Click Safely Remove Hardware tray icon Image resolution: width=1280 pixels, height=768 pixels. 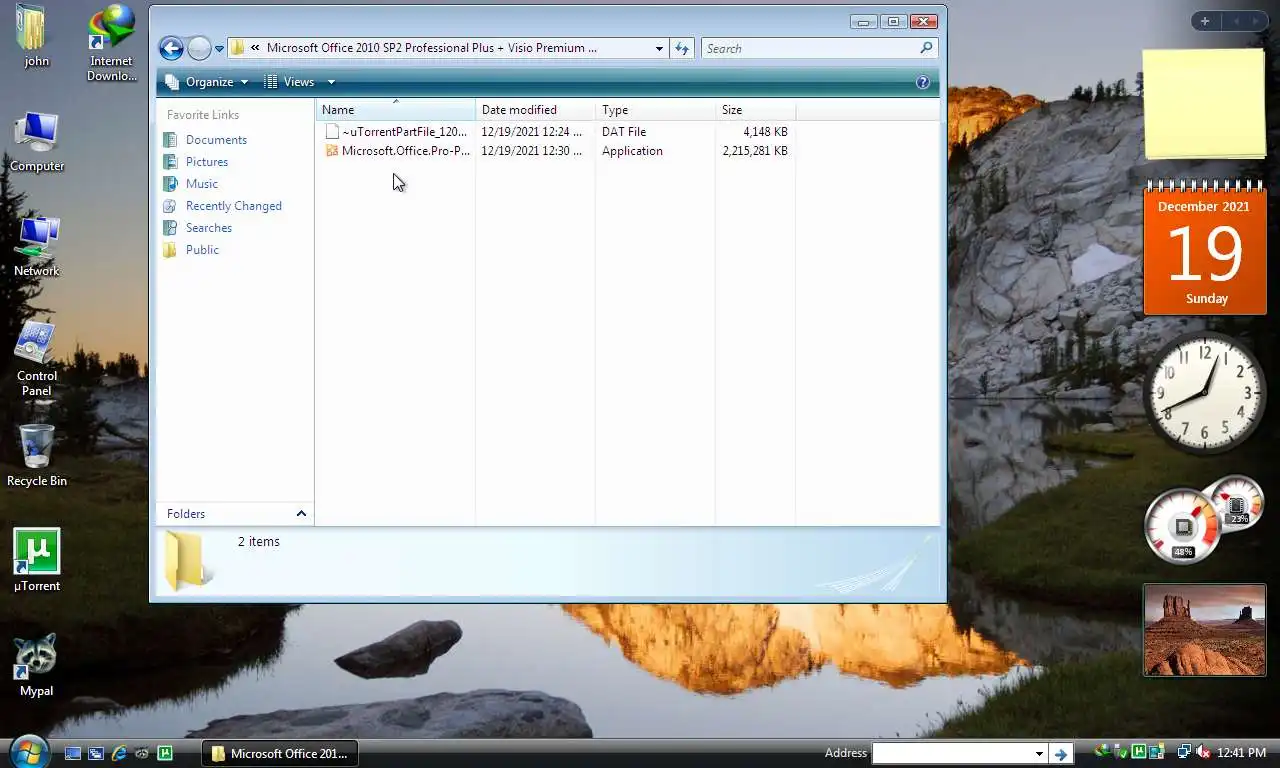1121,752
